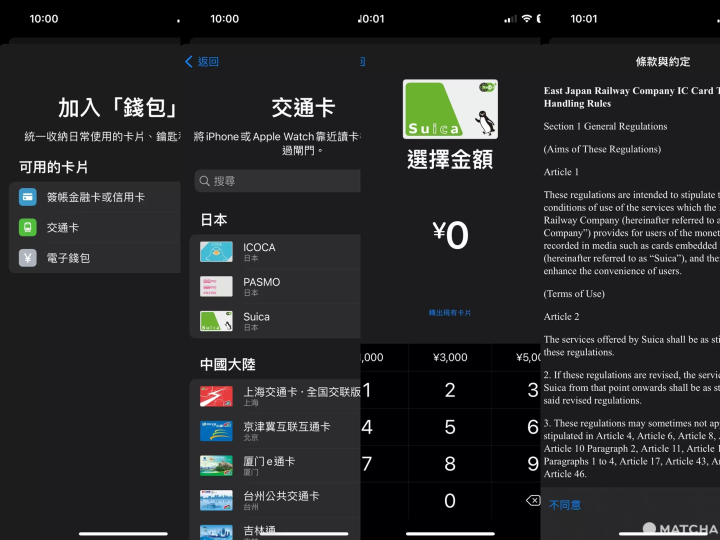Tap 不同意 to decline terms
Screen dimensions: 720x540
(565, 505)
